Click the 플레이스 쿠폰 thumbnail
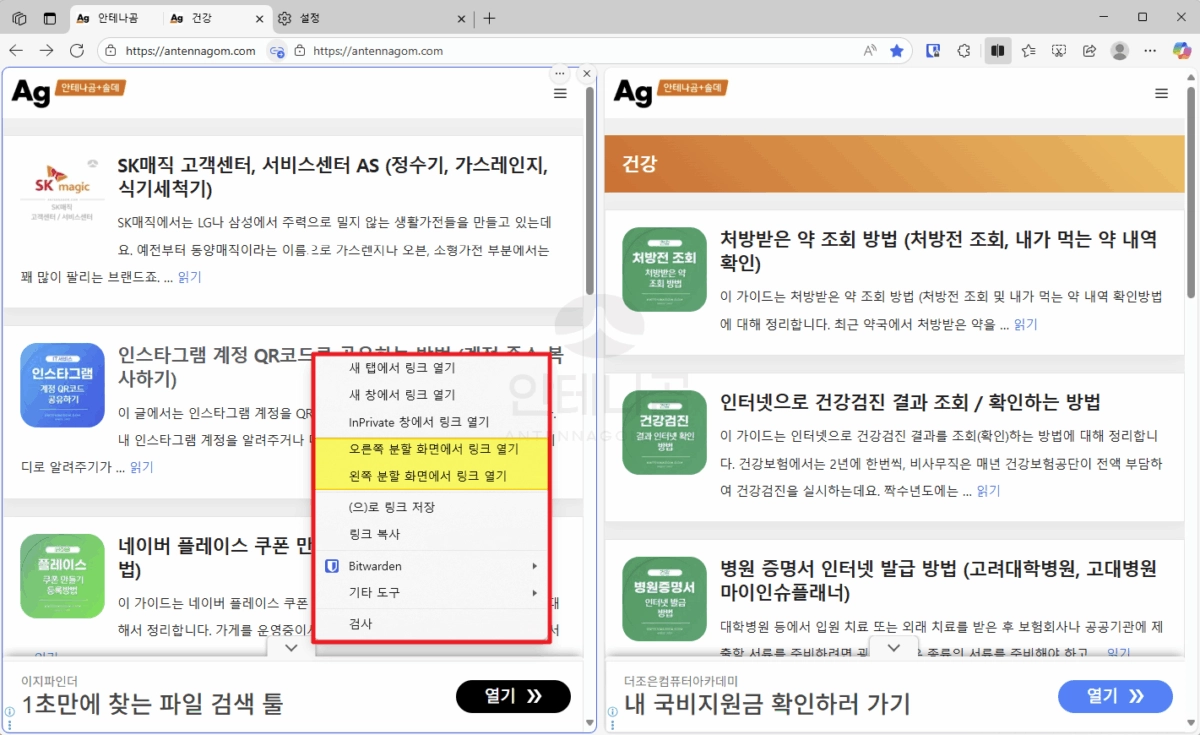The image size is (1200, 735). [x=62, y=575]
